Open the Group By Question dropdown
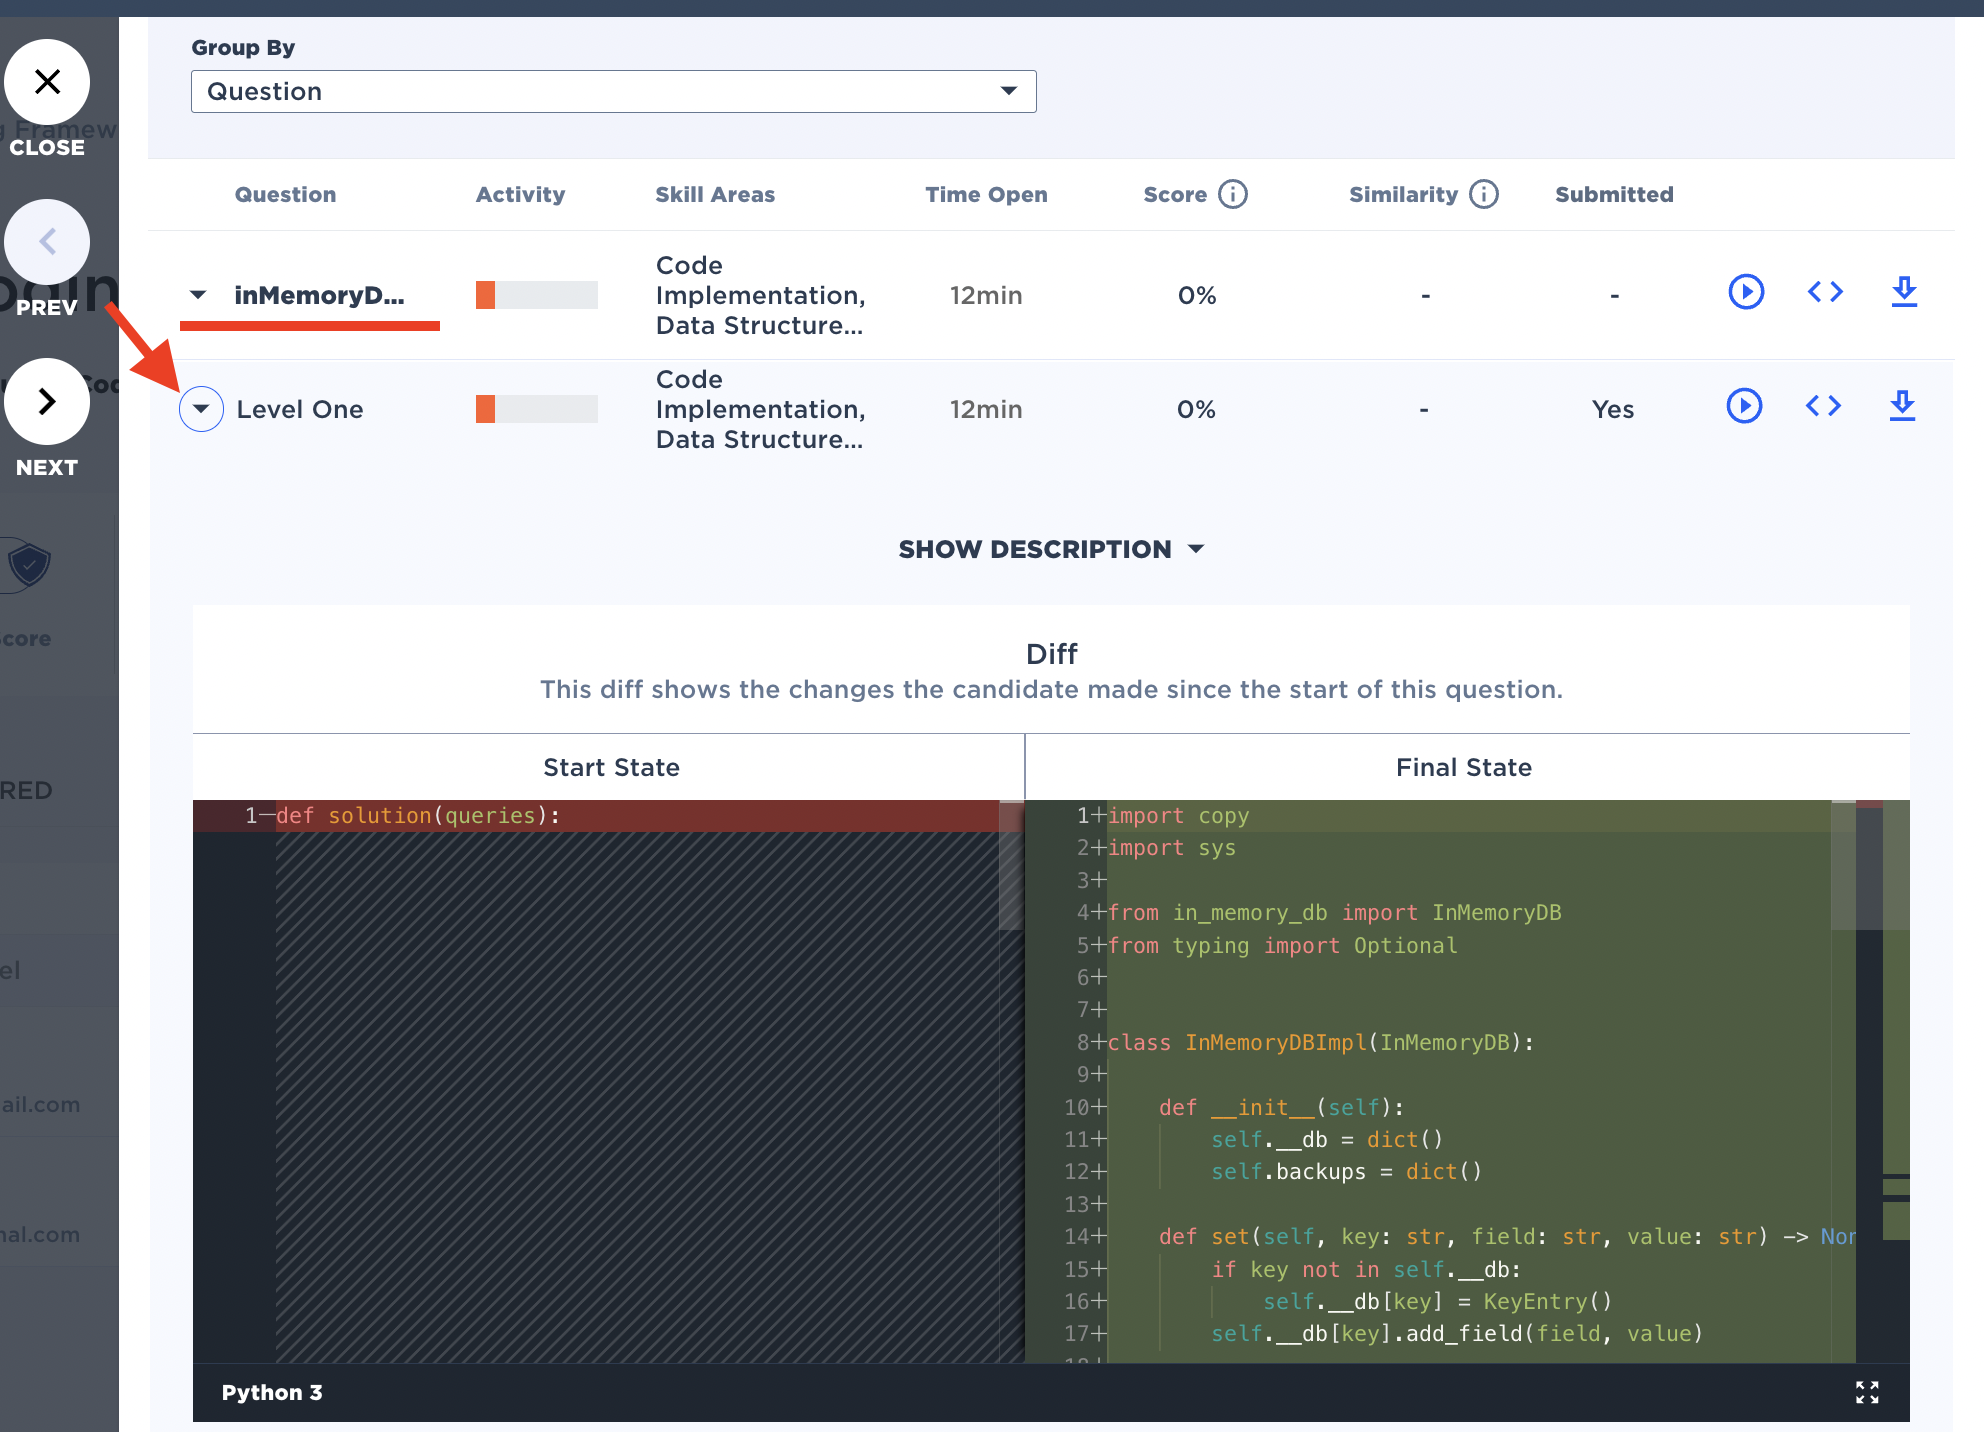The width and height of the screenshot is (1984, 1432). point(613,91)
